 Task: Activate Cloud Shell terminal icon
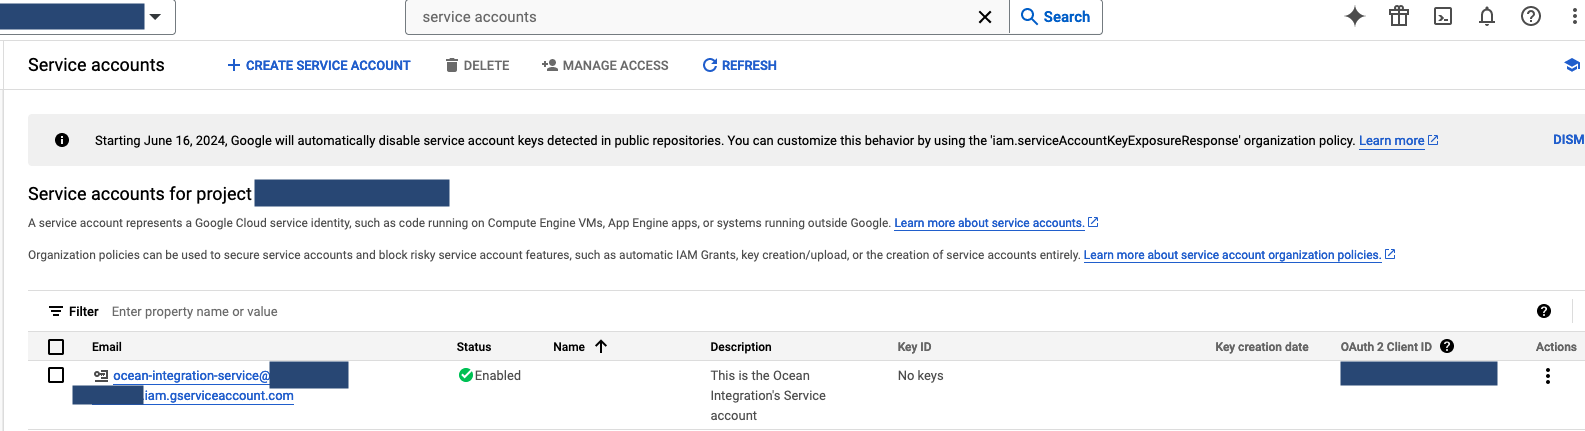point(1443,16)
